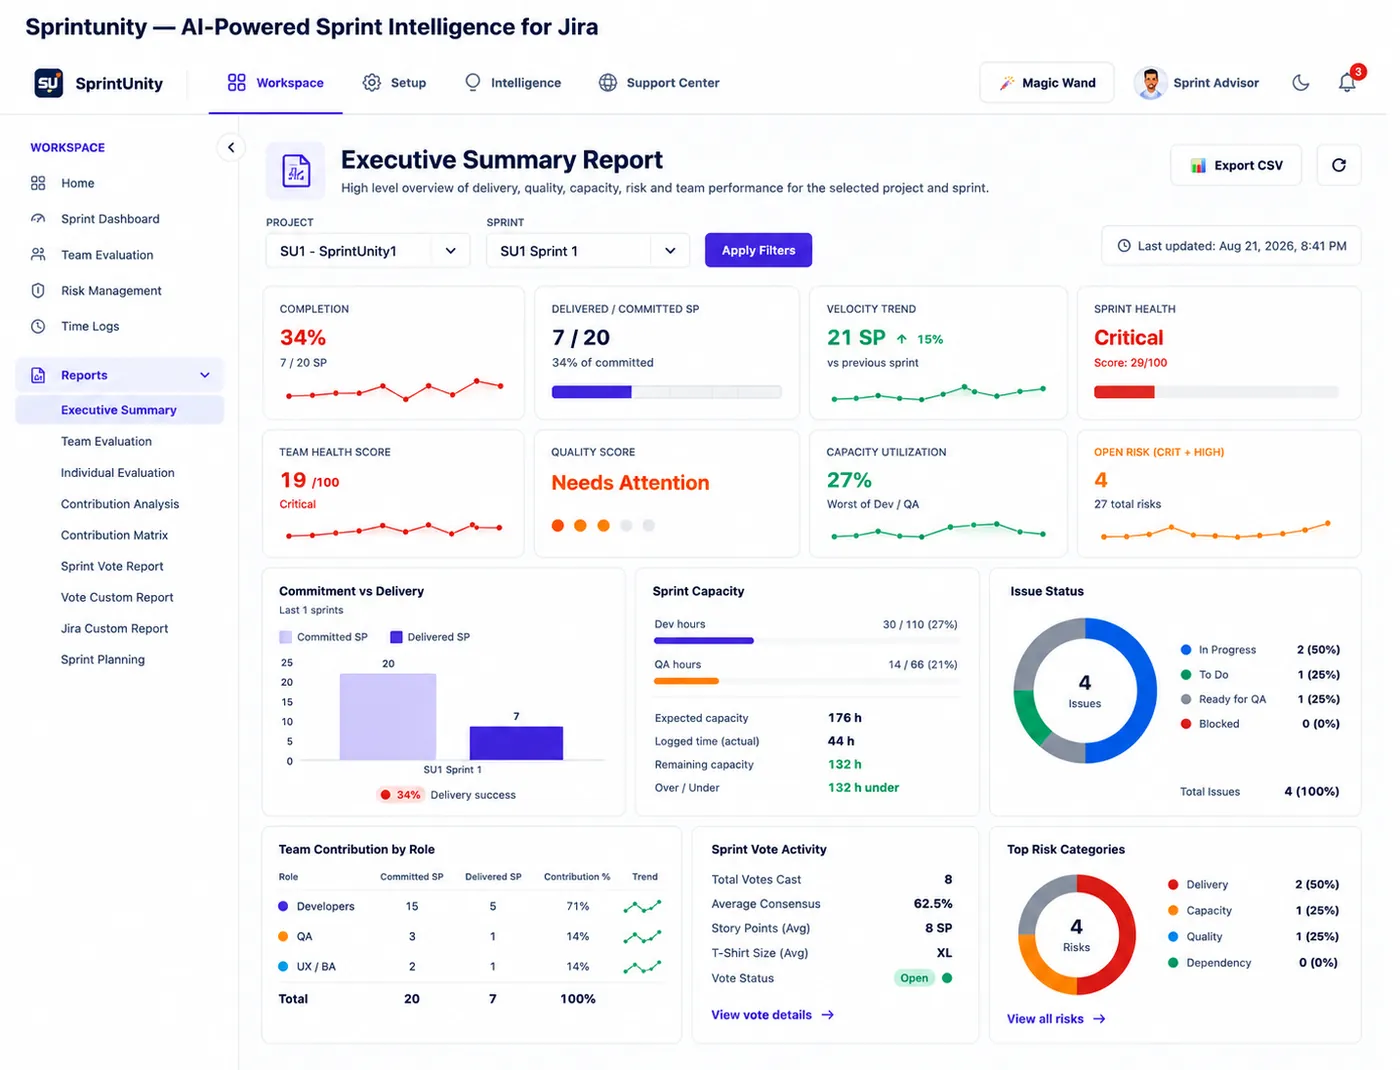Click the In Progress legend dot

[1186, 650]
